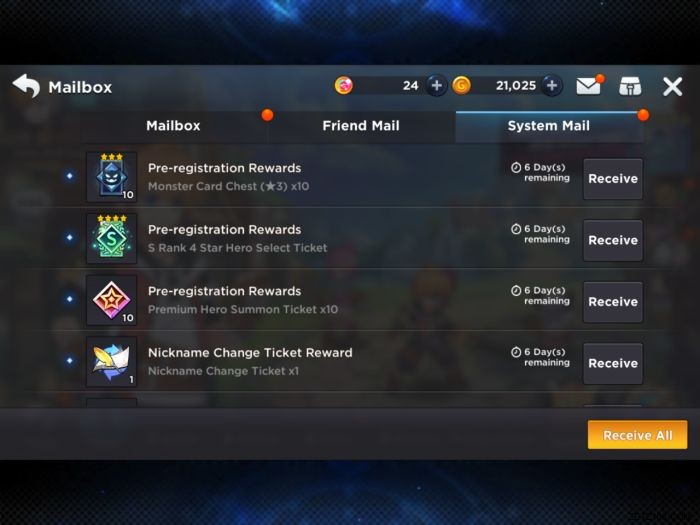Receive the Premium Hero Summon Tickets
700x525 pixels.
click(613, 302)
